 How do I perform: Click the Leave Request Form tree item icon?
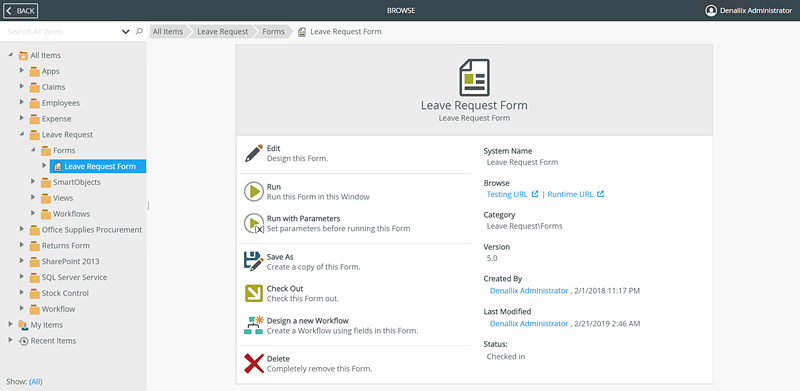point(58,166)
